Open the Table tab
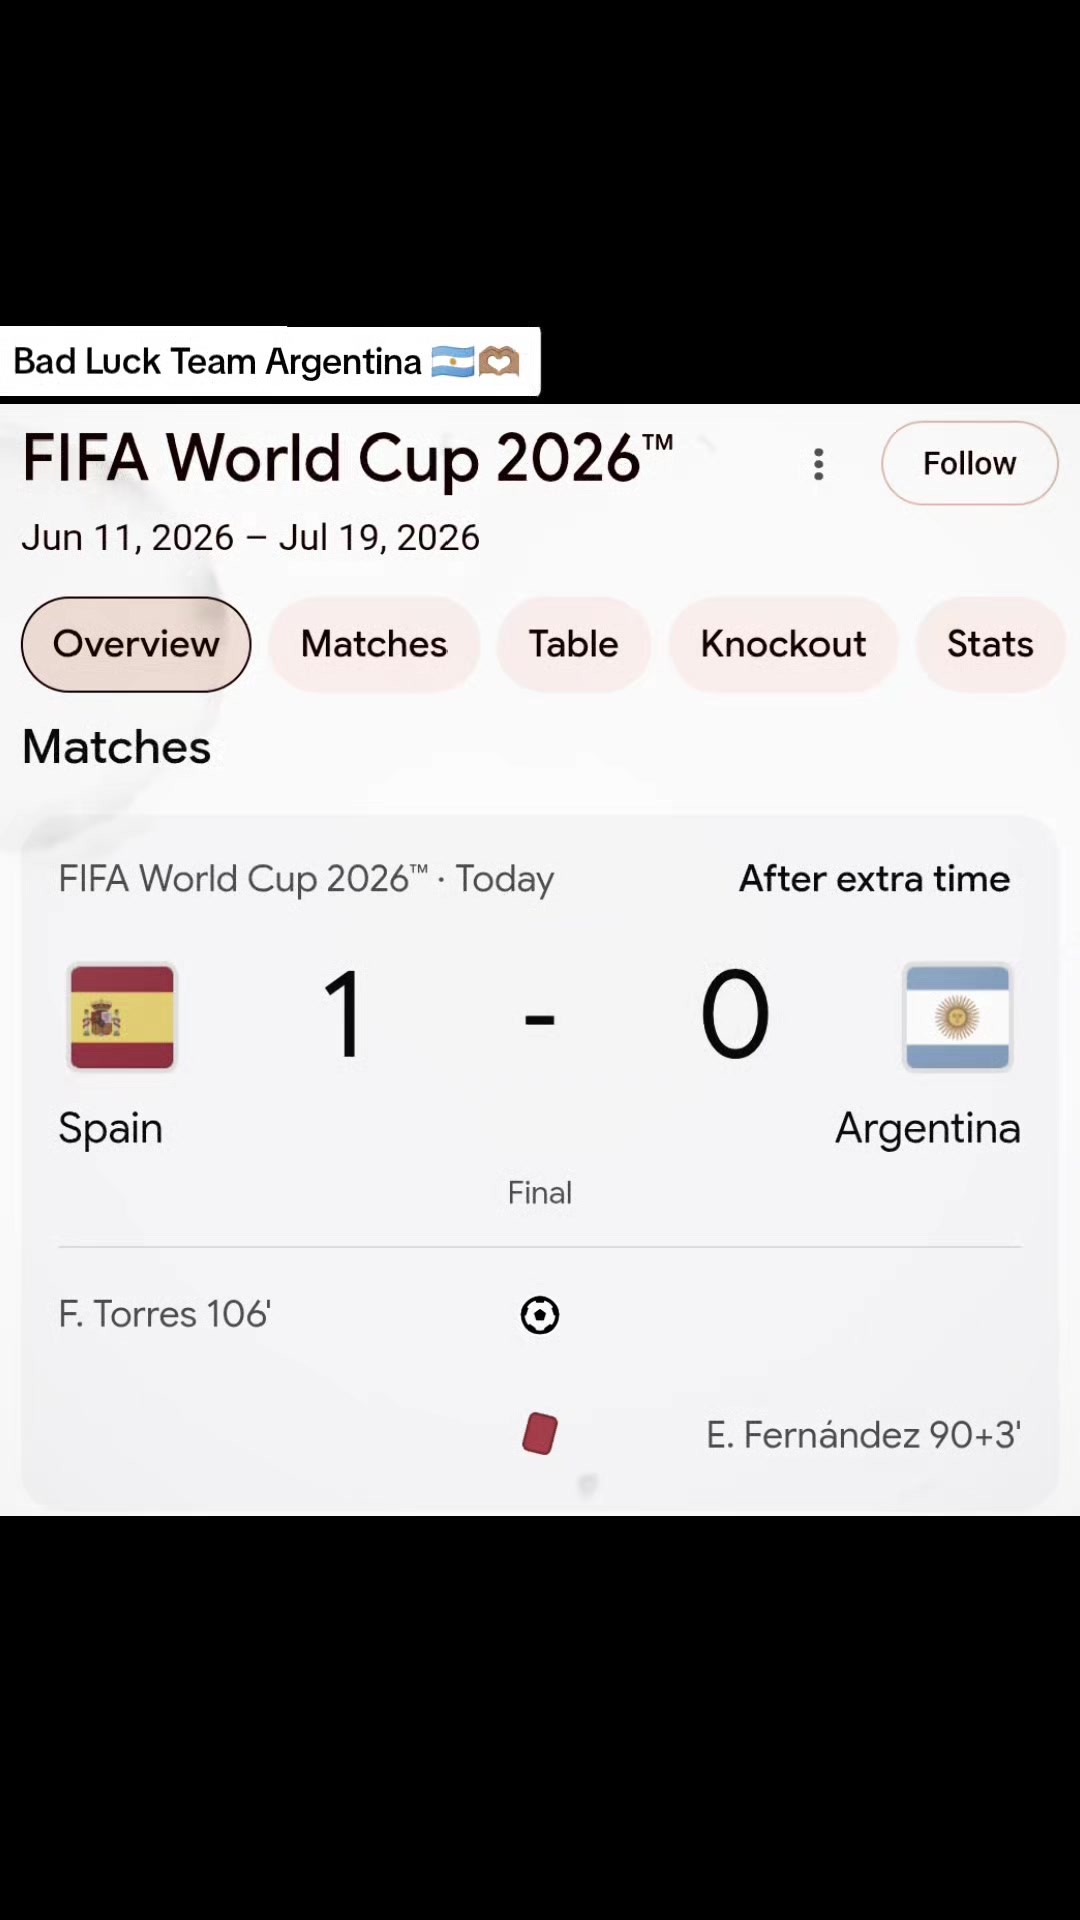Viewport: 1080px width, 1920px height. (574, 644)
